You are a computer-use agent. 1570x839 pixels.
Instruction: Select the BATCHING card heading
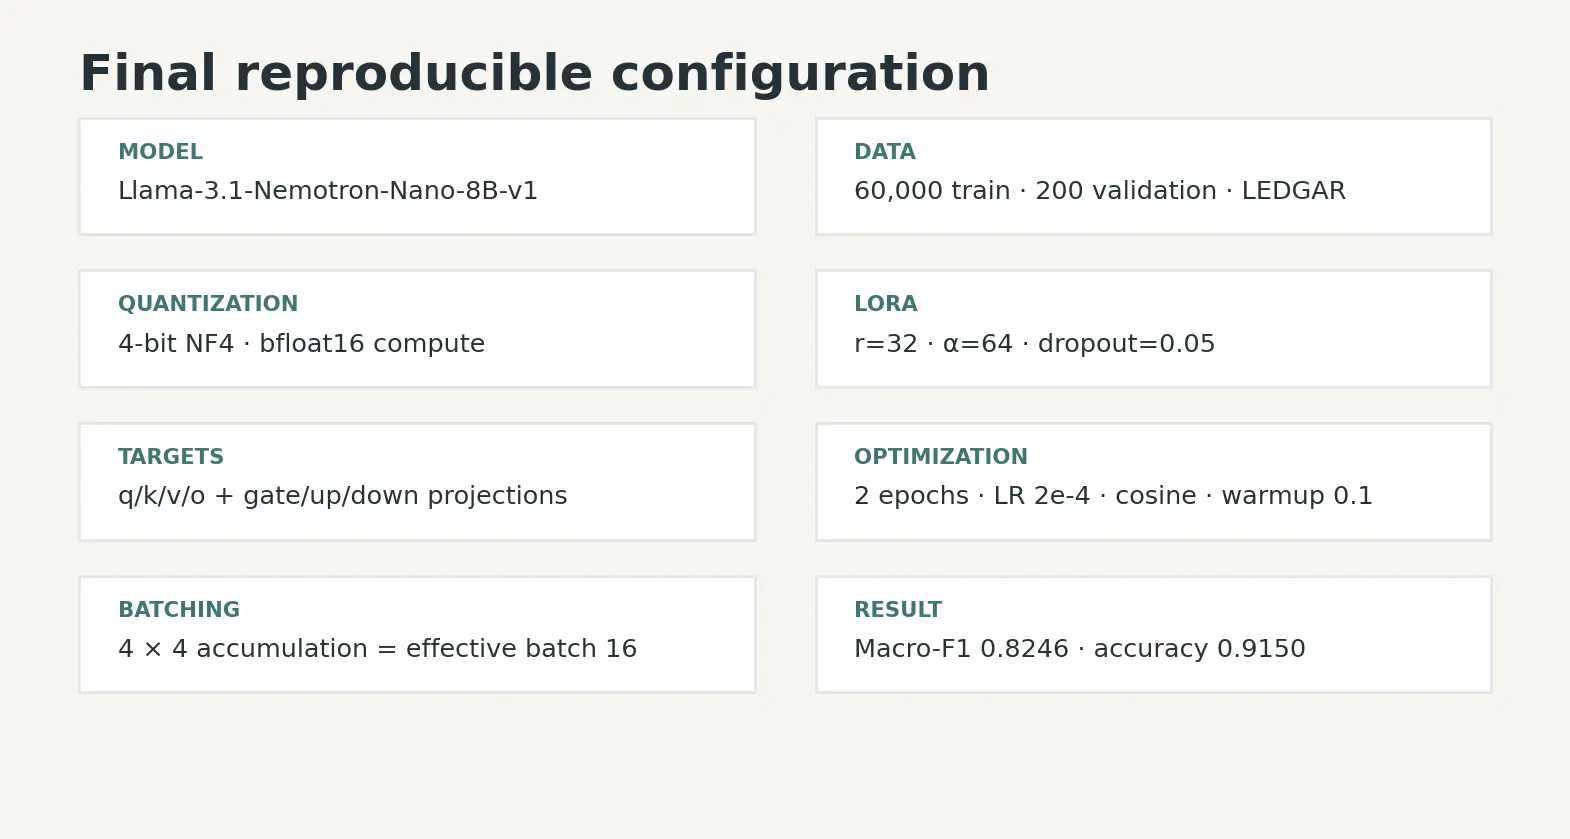point(179,610)
